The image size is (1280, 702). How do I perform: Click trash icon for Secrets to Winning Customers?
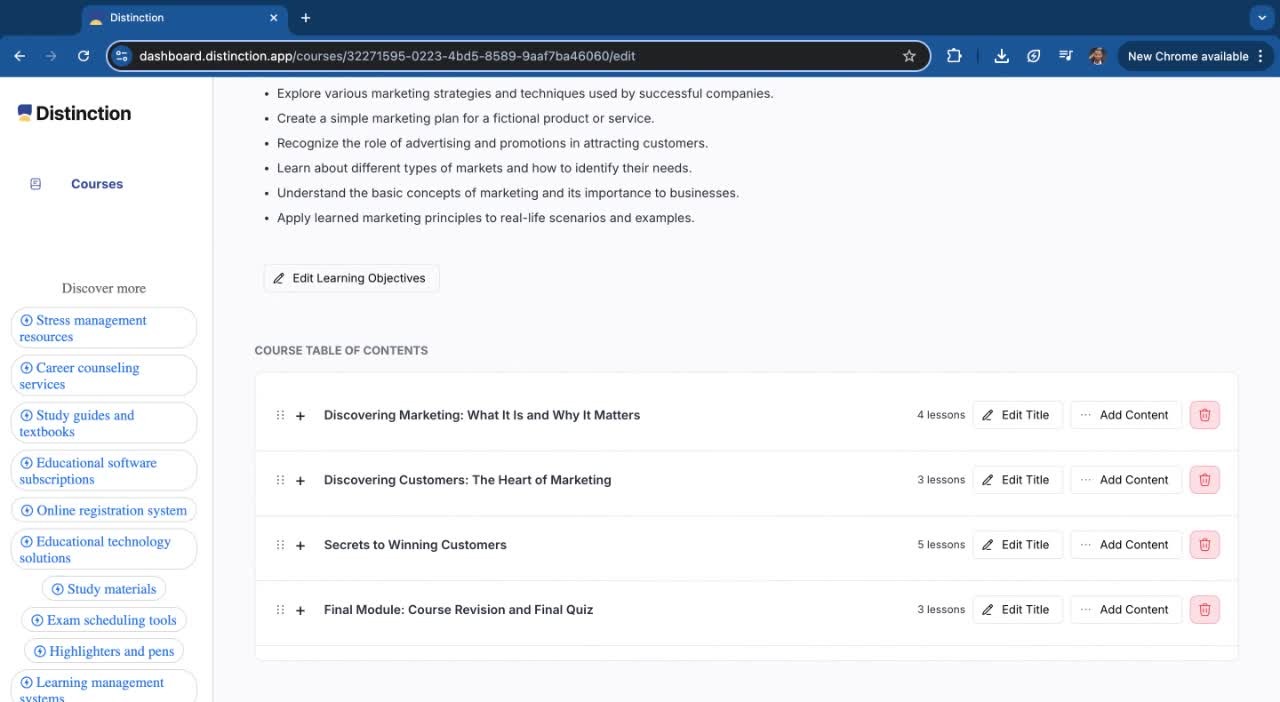[1204, 545]
